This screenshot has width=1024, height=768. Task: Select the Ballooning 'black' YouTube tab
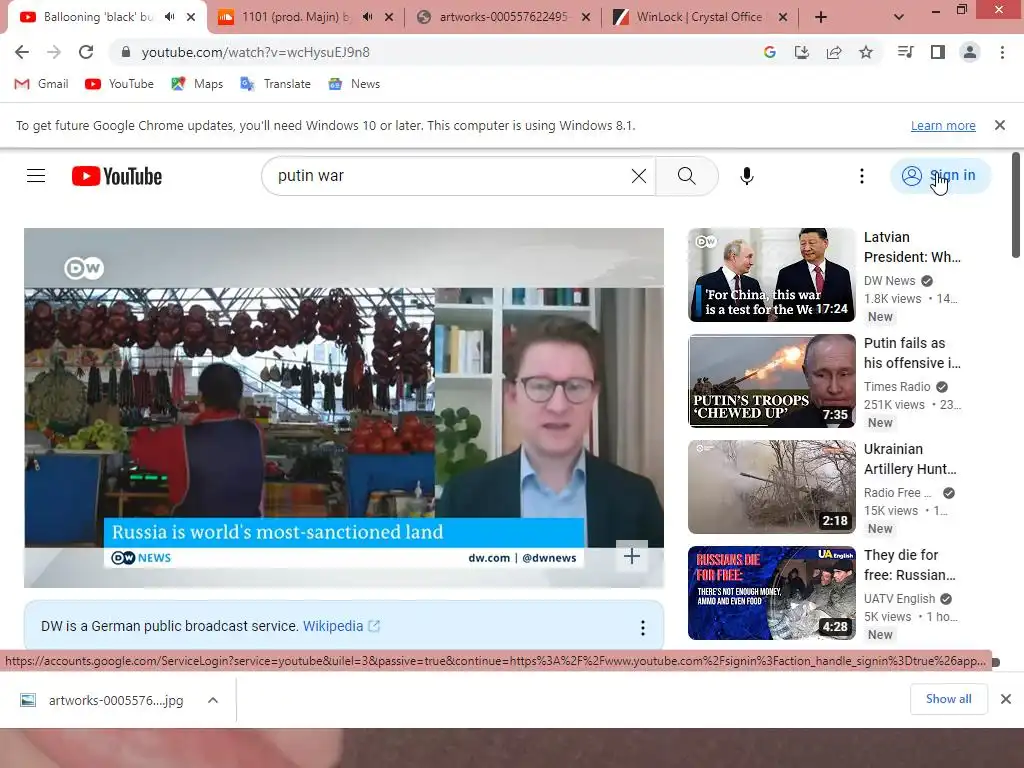pyautogui.click(x=98, y=17)
